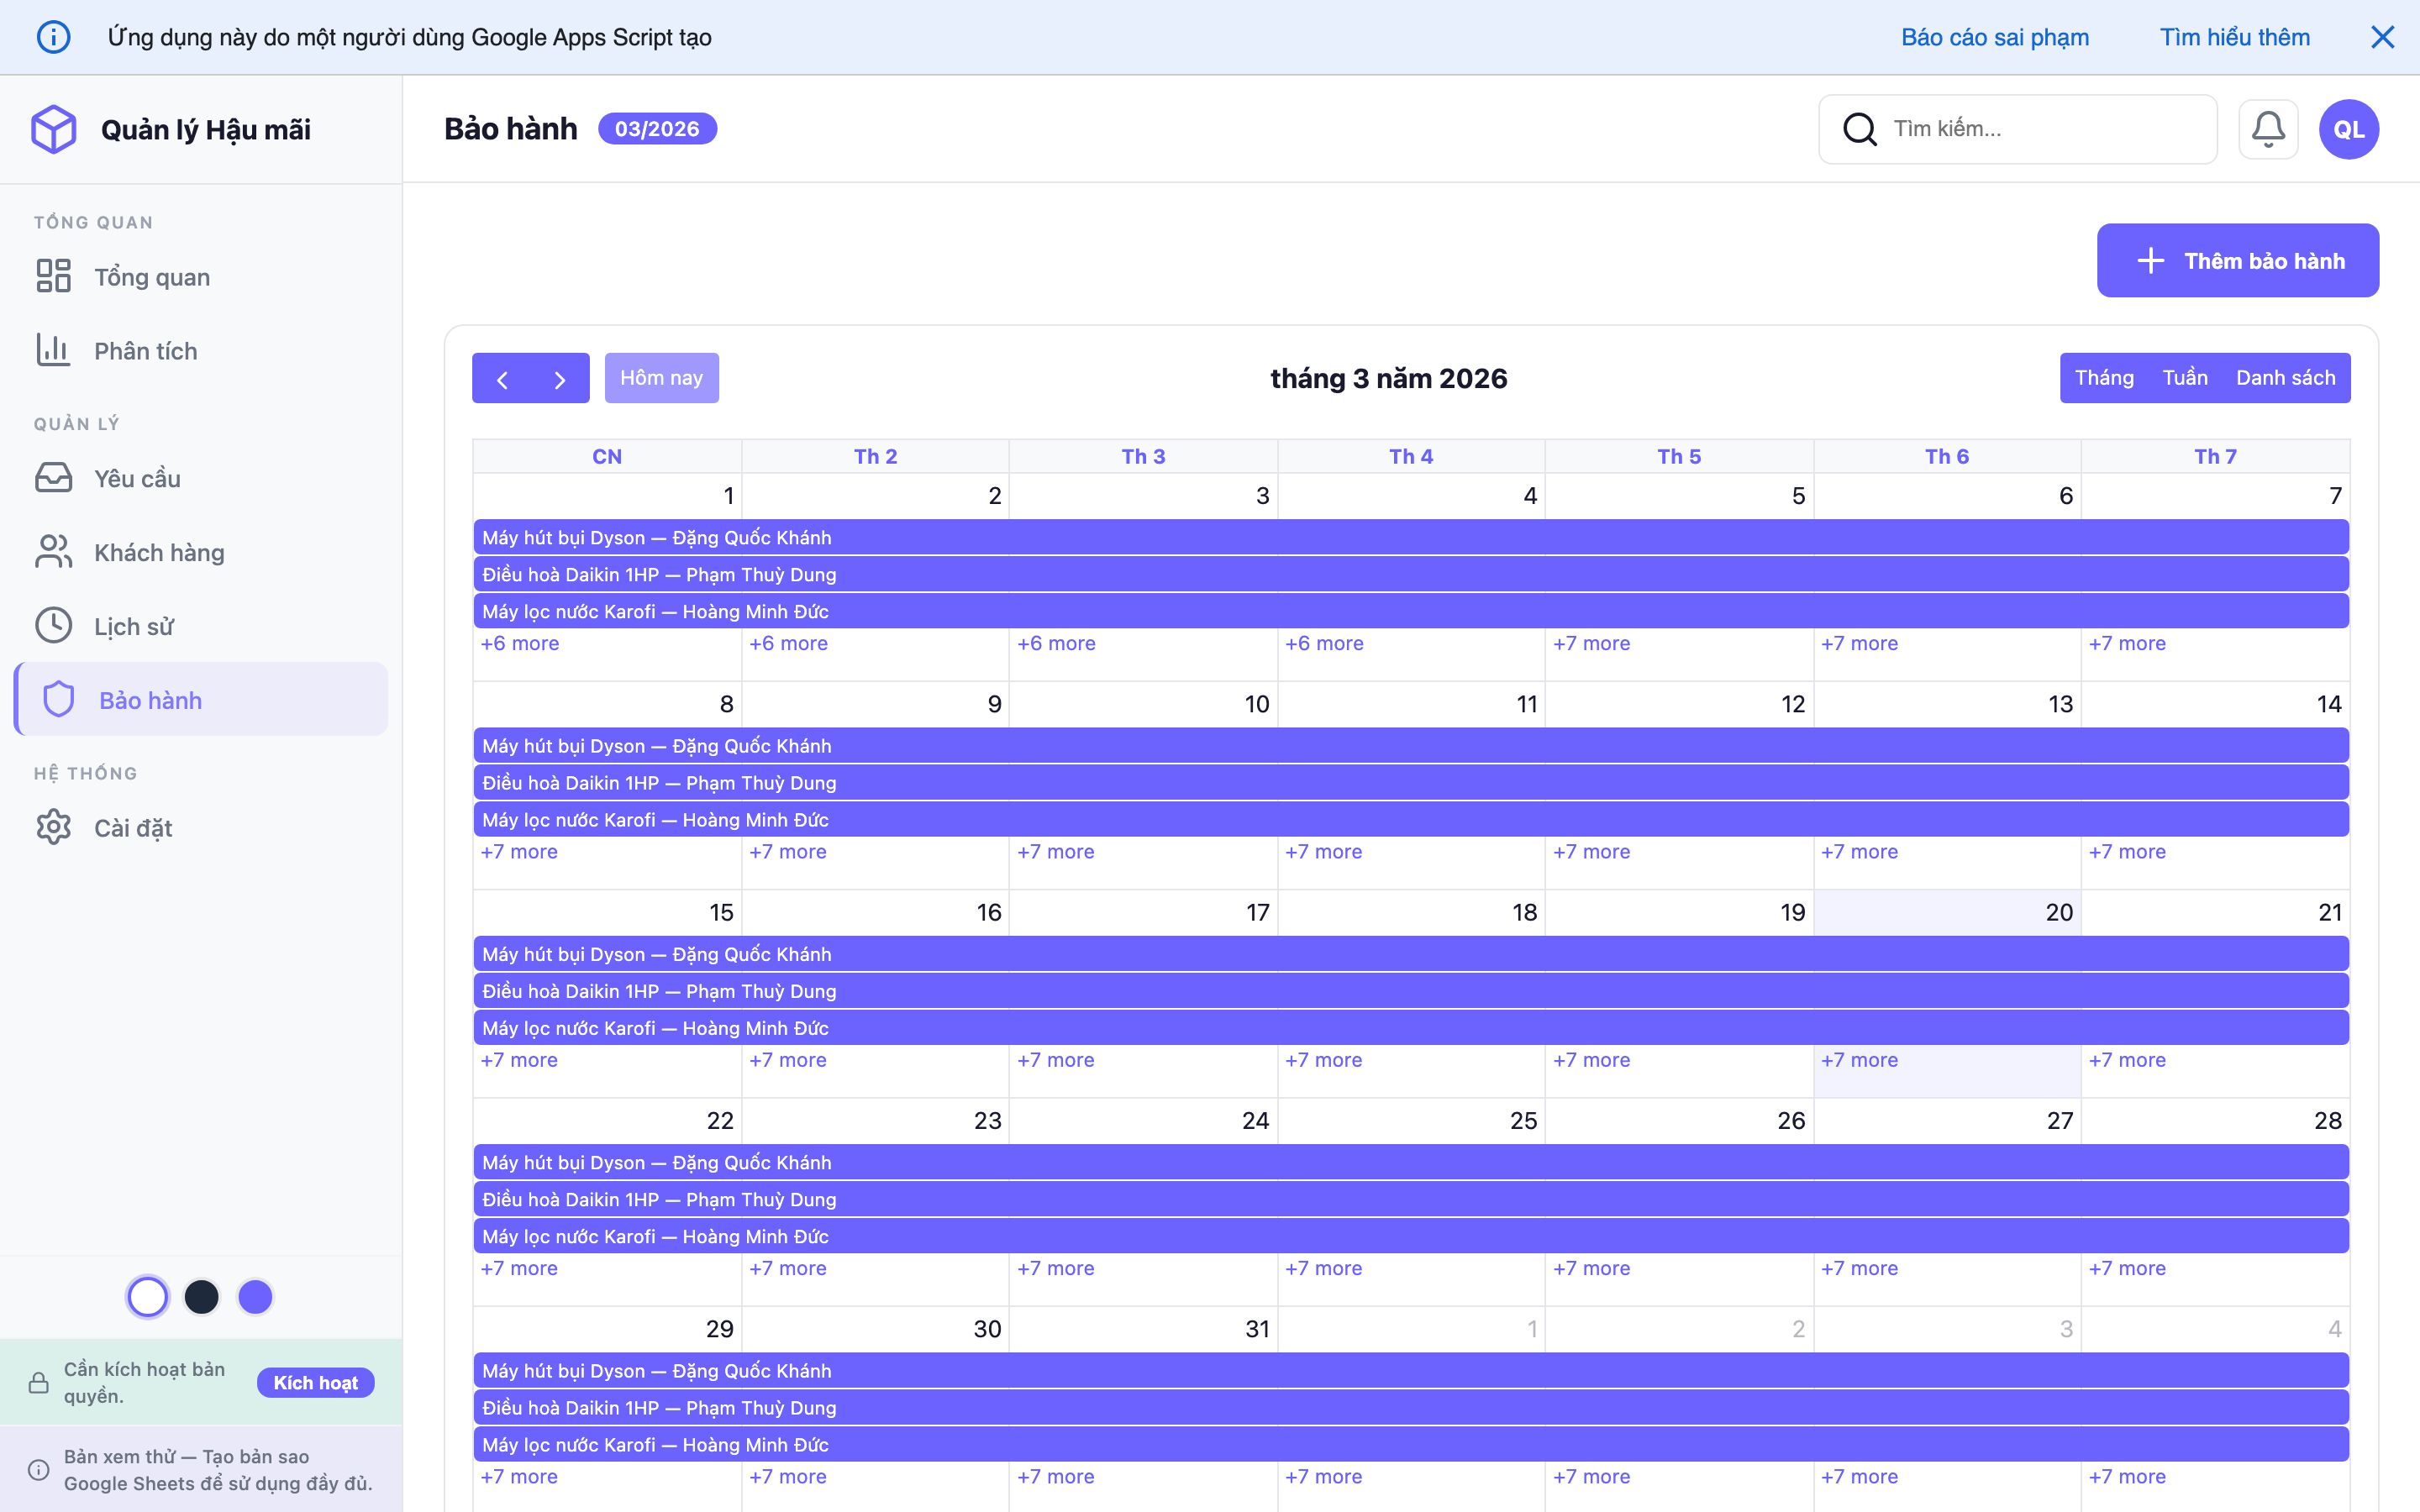Go to previous month arrow
2420x1512 pixels.
(502, 378)
